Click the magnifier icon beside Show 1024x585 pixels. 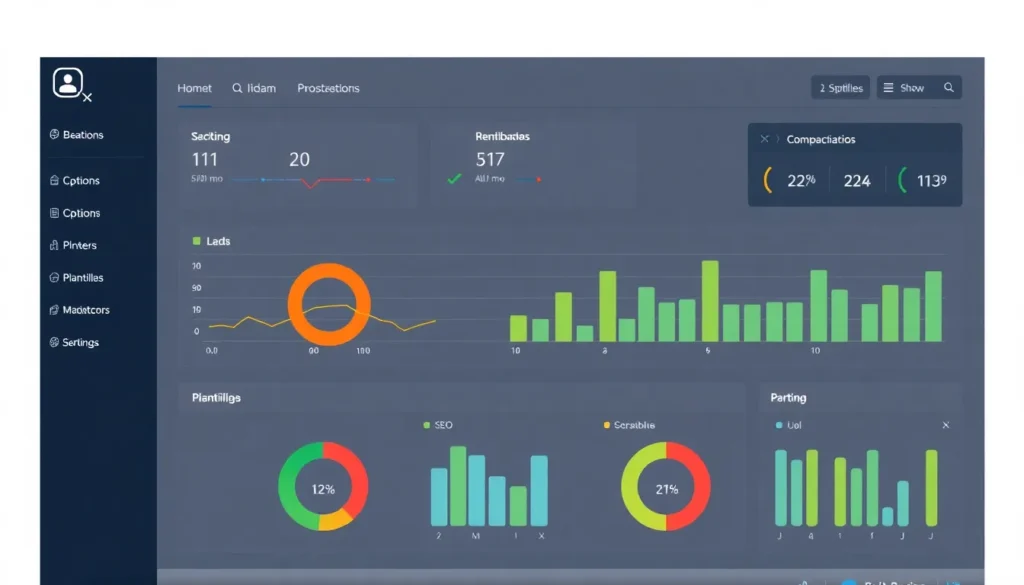949,88
